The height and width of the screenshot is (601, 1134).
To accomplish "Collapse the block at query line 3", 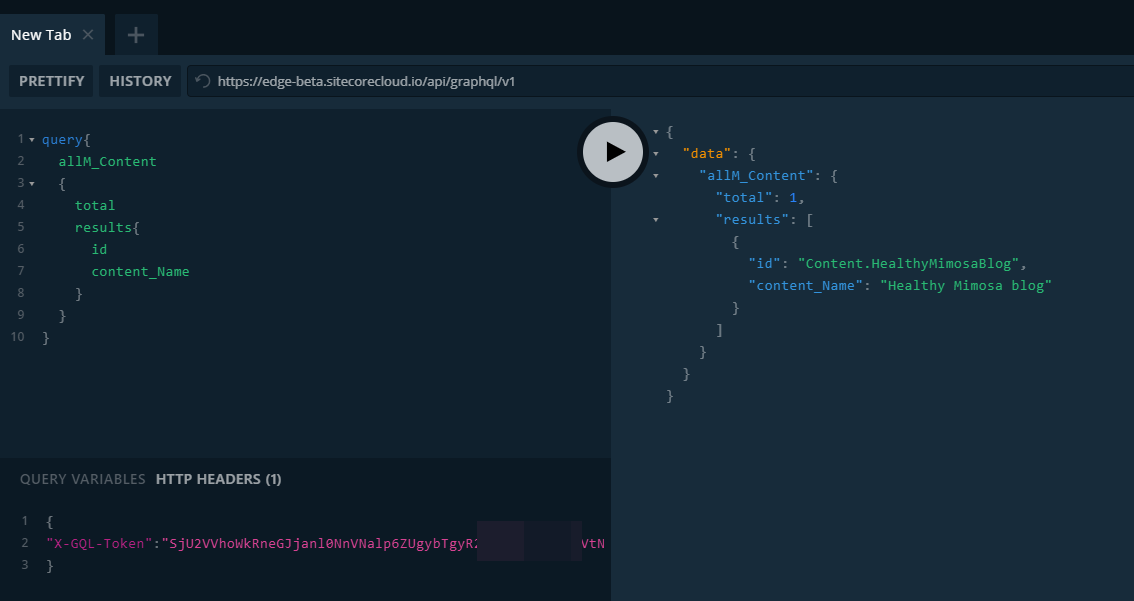I will click(x=32, y=184).
